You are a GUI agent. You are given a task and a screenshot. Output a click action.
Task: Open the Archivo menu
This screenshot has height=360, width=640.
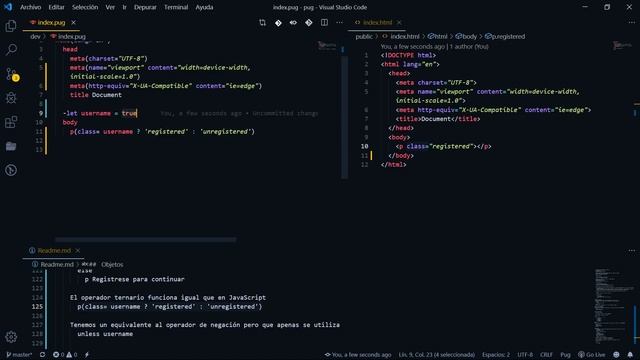click(31, 7)
